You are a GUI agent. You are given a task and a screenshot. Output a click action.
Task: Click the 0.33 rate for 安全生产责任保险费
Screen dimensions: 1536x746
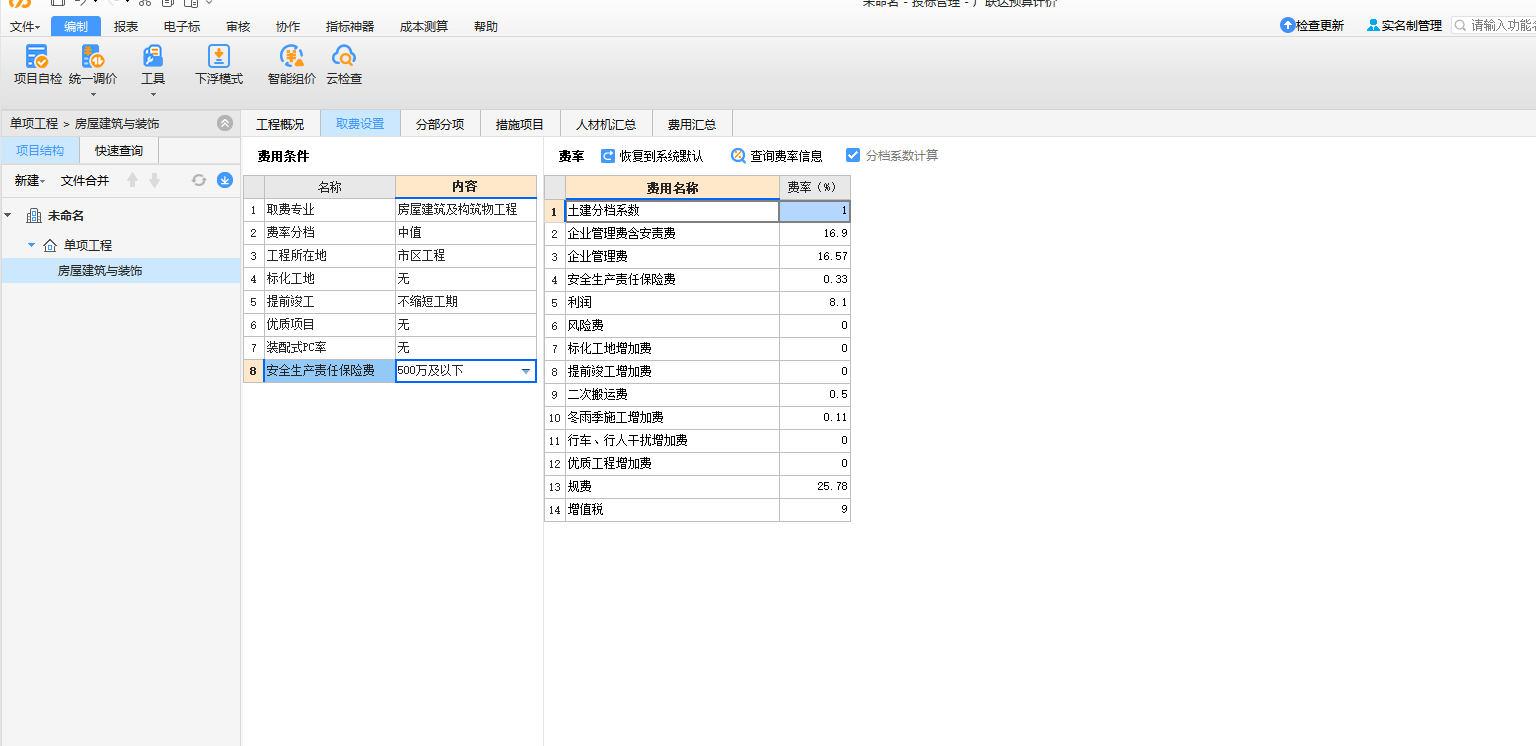click(x=815, y=280)
